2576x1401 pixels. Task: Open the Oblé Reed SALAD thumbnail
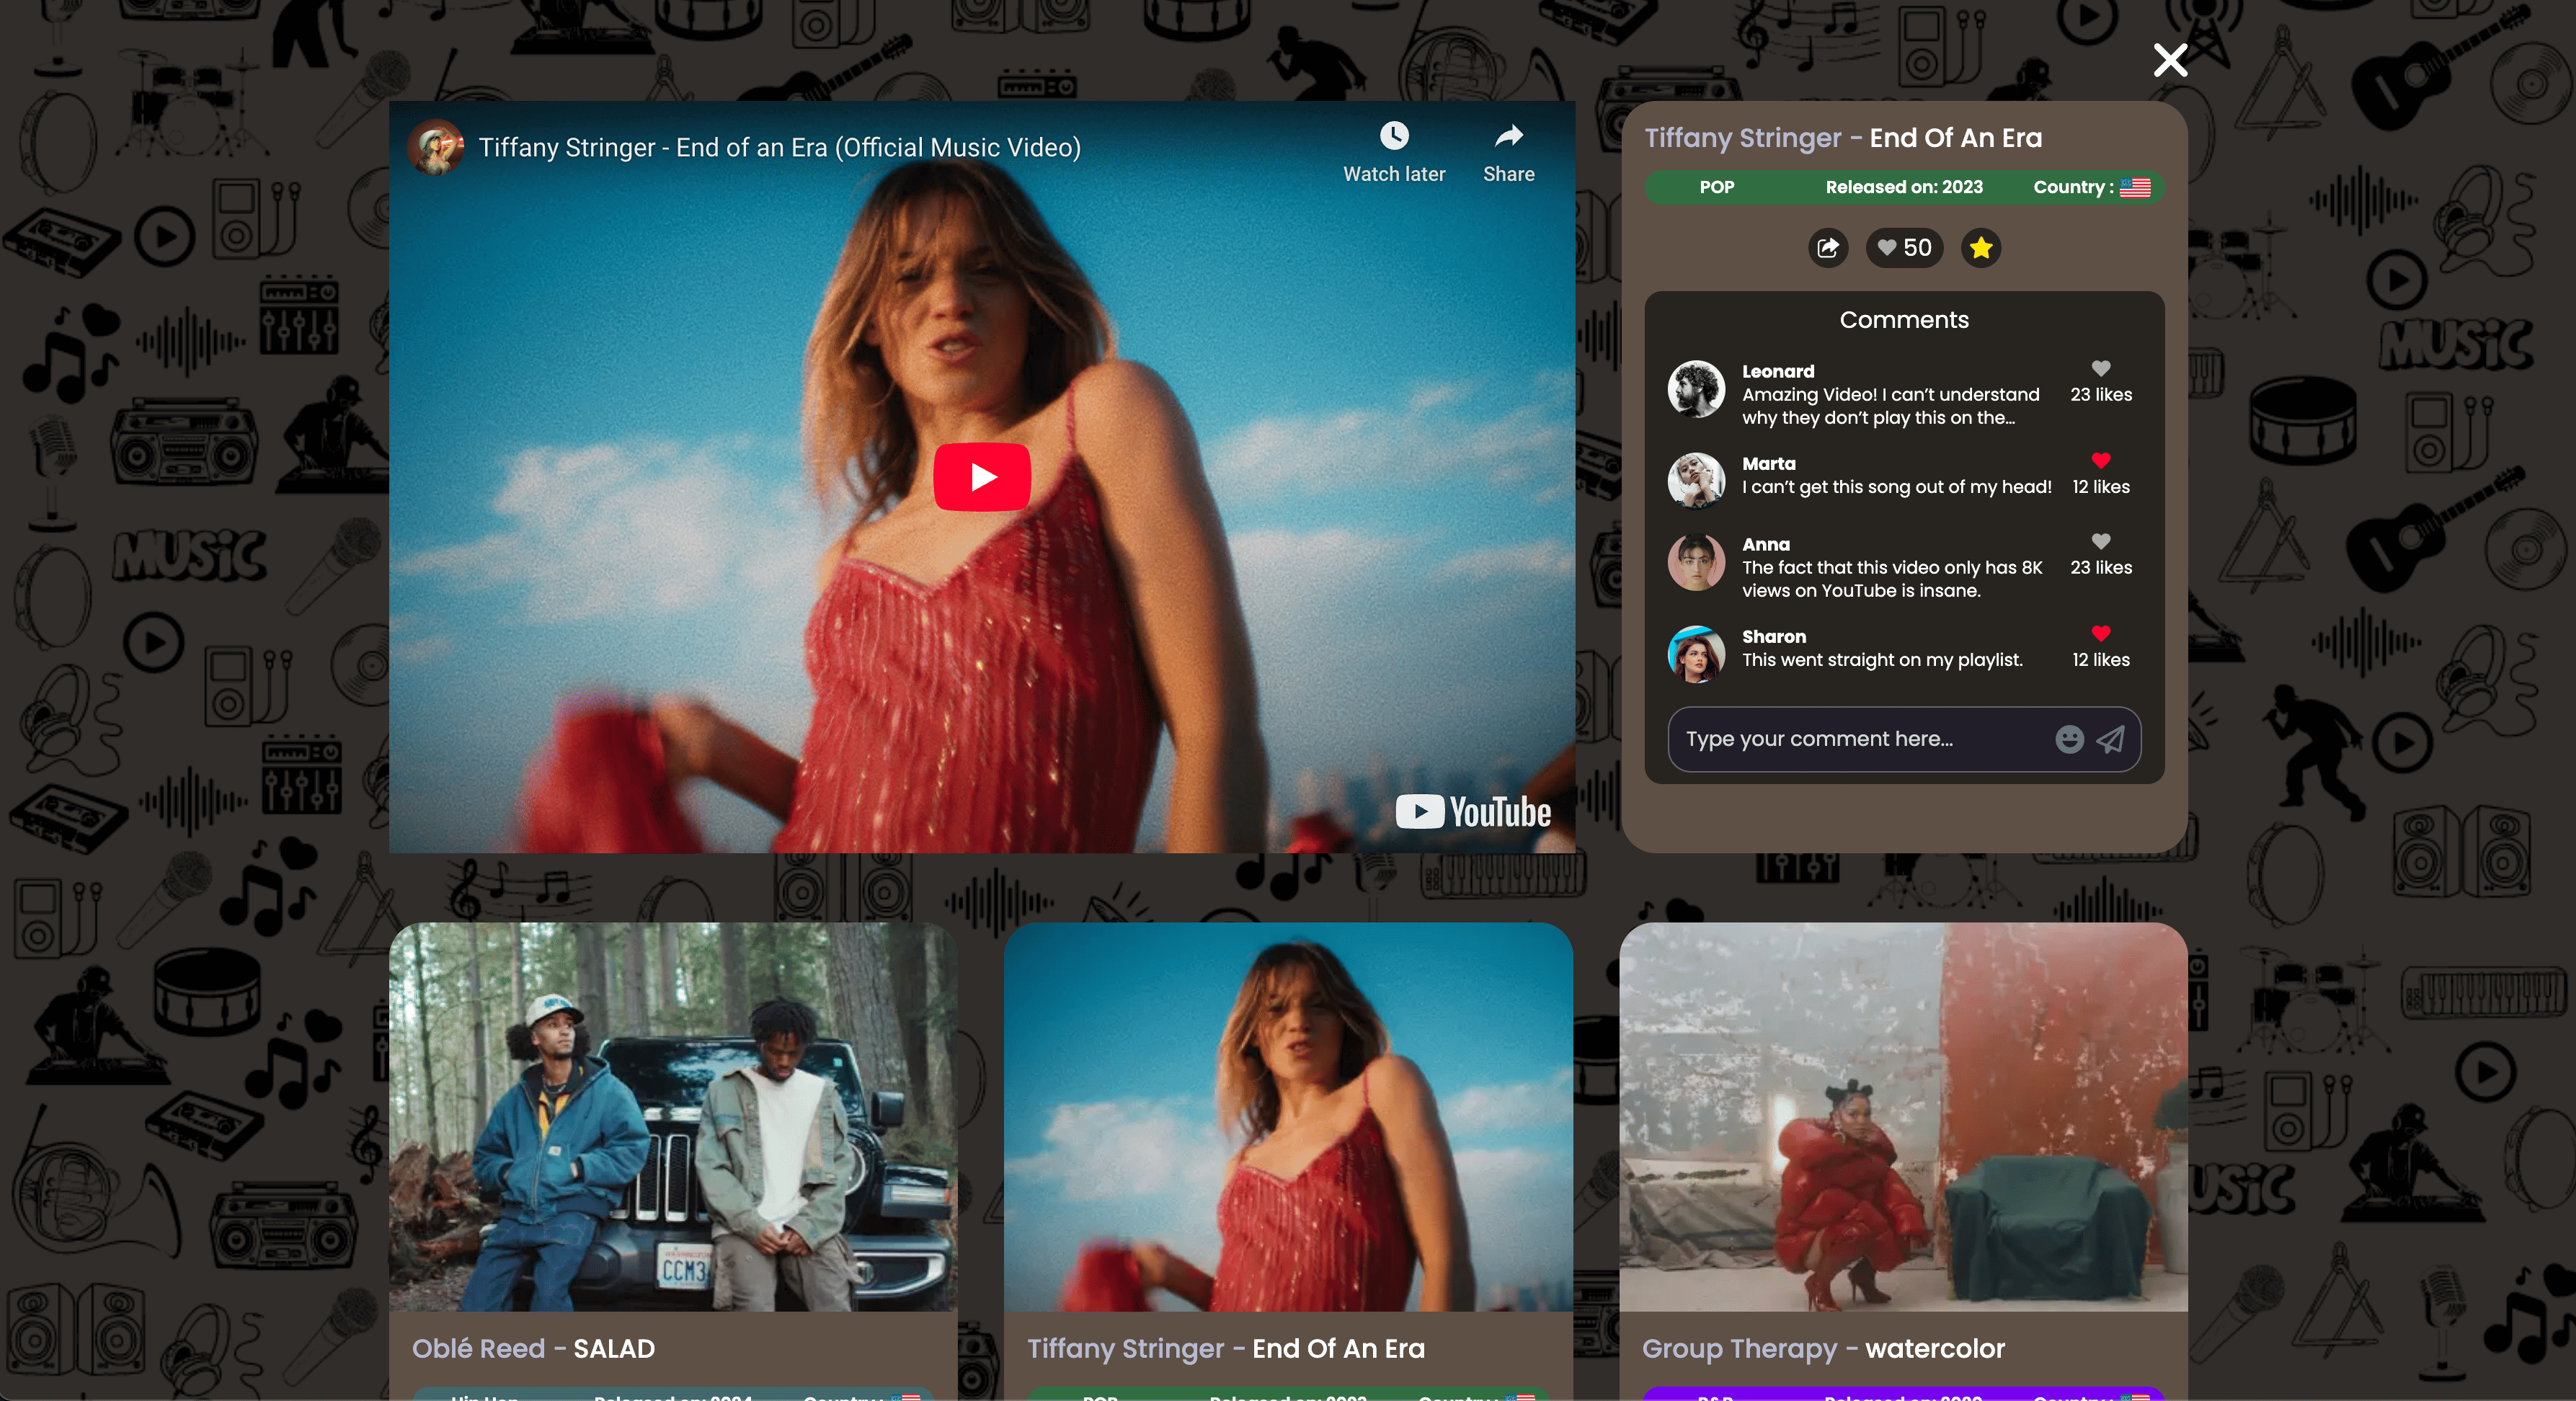[x=672, y=1116]
